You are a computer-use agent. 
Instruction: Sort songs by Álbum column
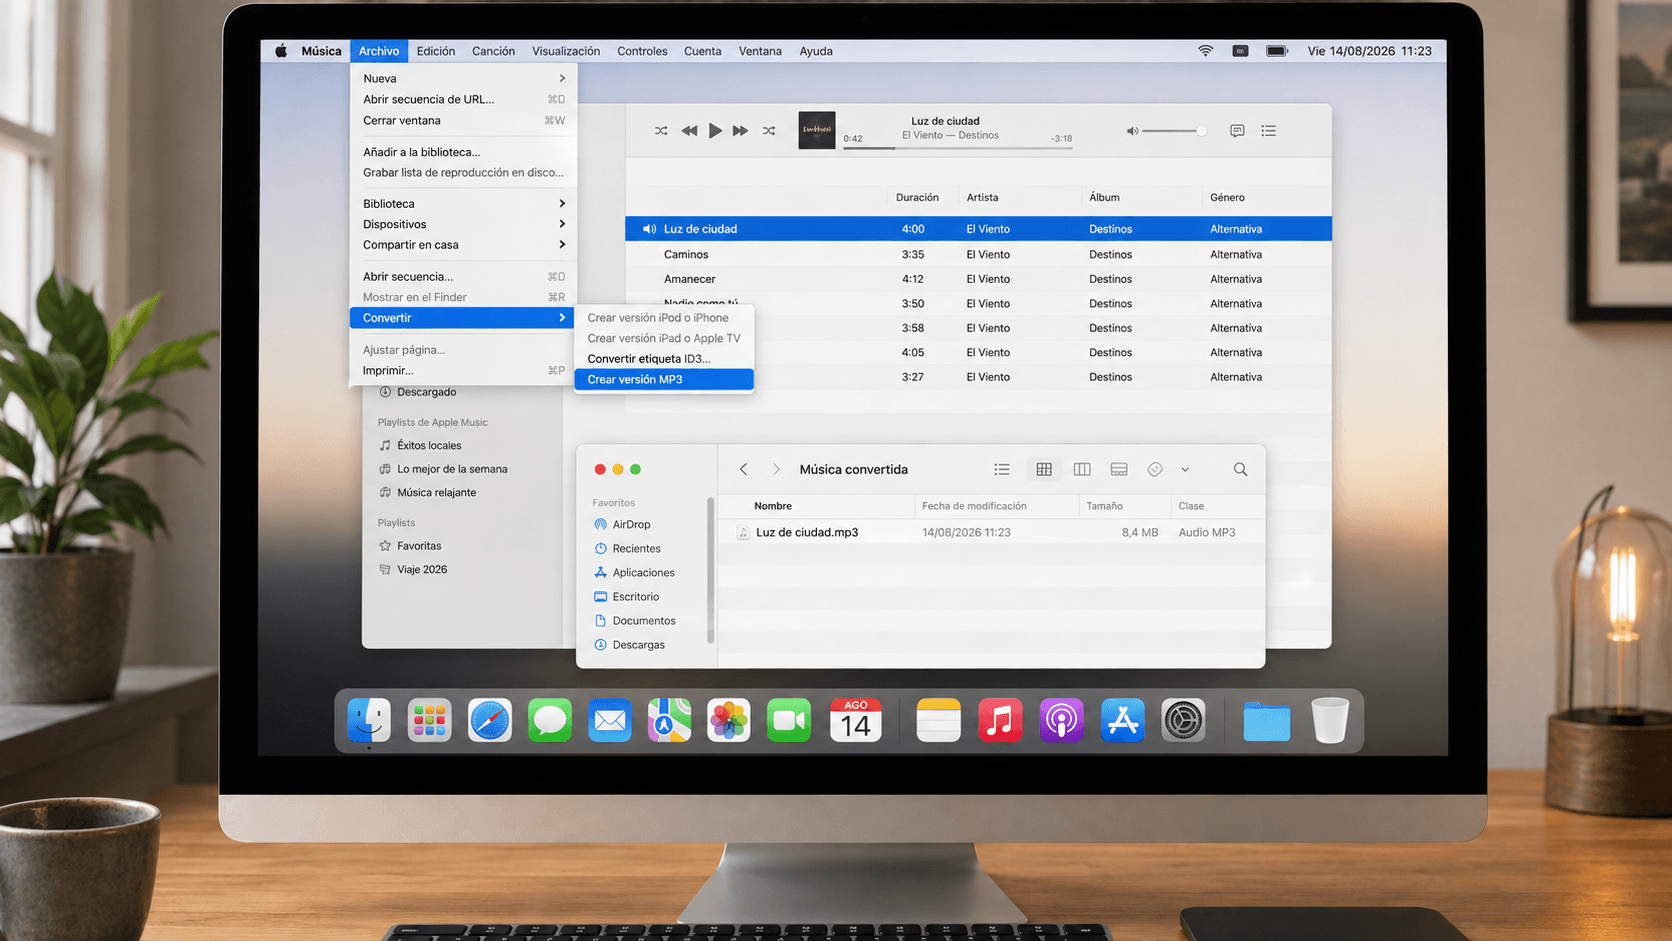coord(1104,198)
